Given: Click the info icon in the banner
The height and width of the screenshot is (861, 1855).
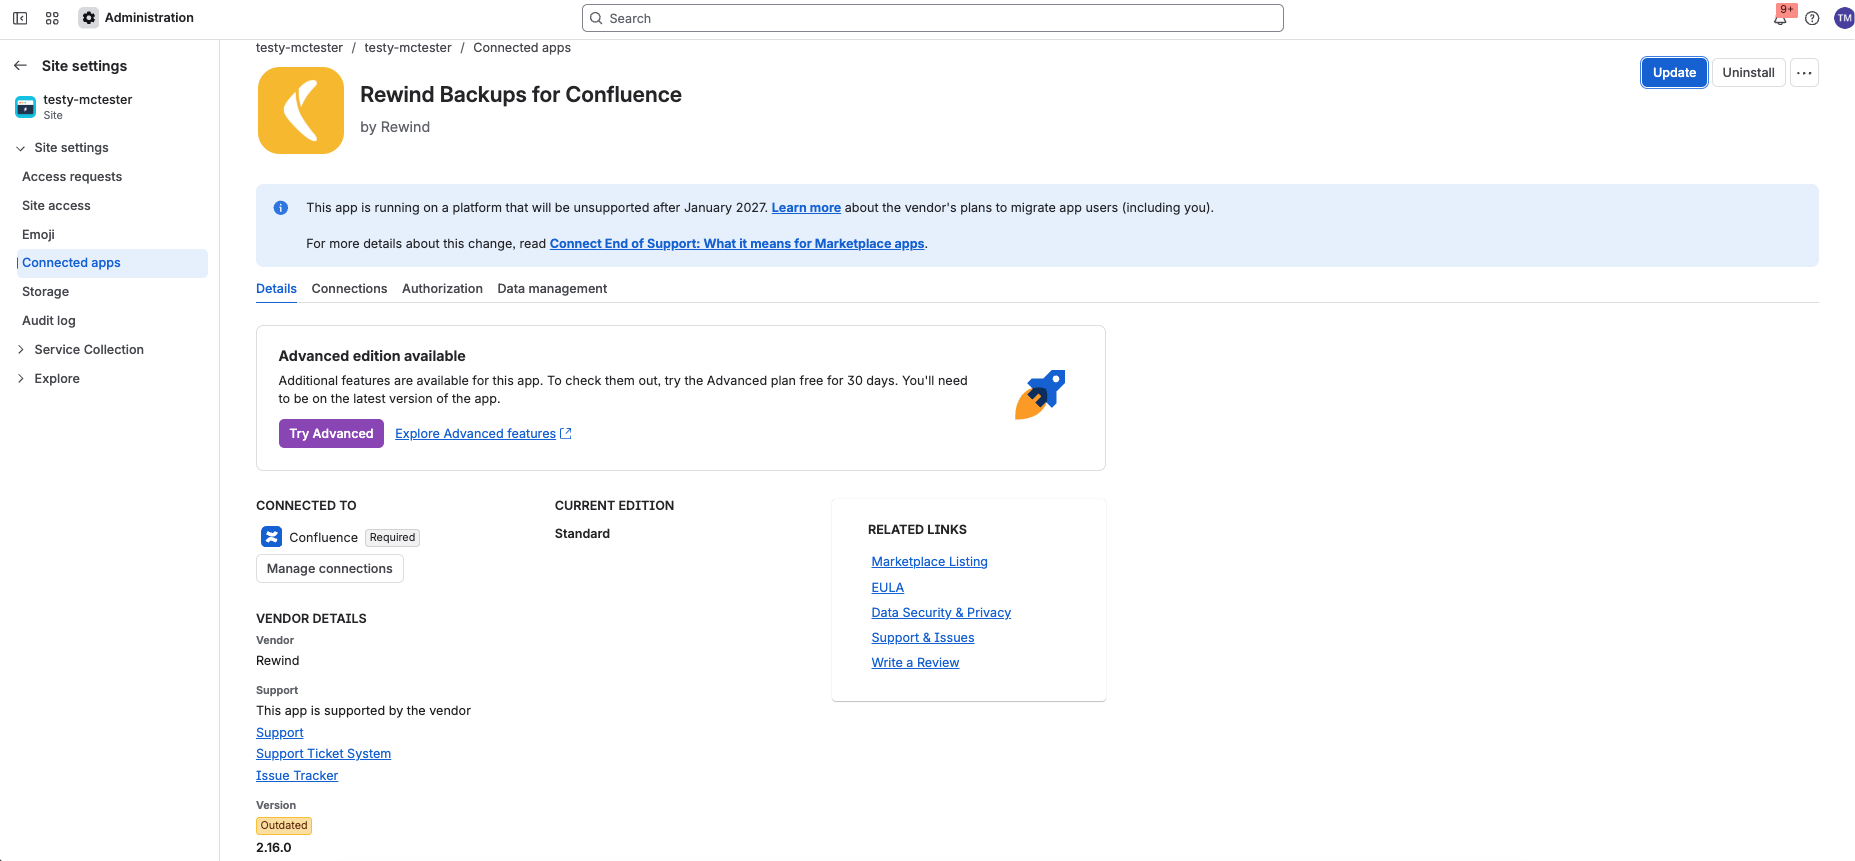Looking at the screenshot, I should point(281,208).
